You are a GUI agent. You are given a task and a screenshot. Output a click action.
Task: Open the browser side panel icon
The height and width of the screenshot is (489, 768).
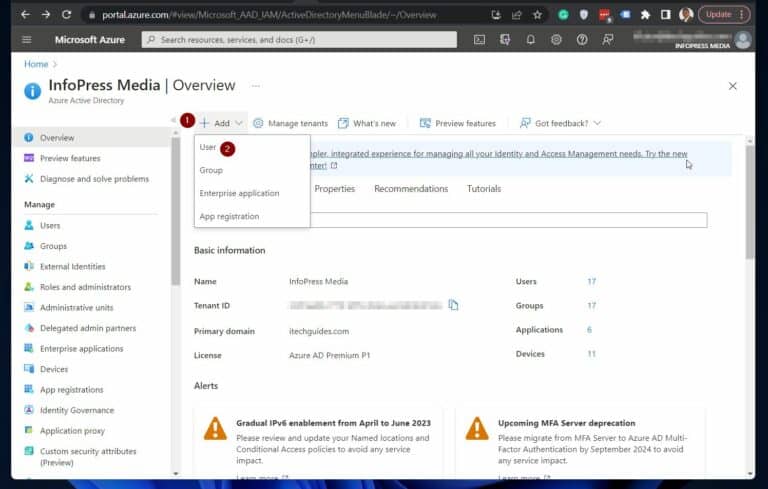(666, 15)
